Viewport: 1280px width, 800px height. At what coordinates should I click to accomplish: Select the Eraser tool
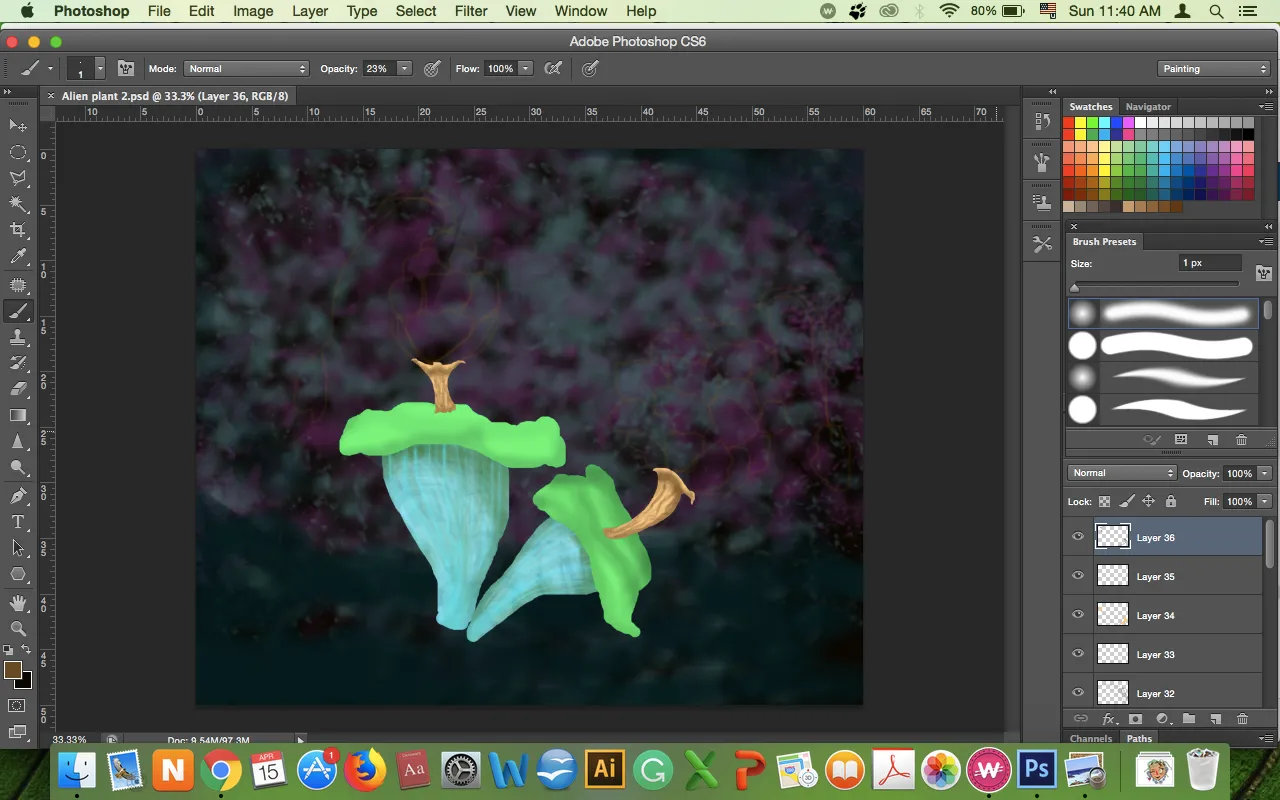point(18,389)
